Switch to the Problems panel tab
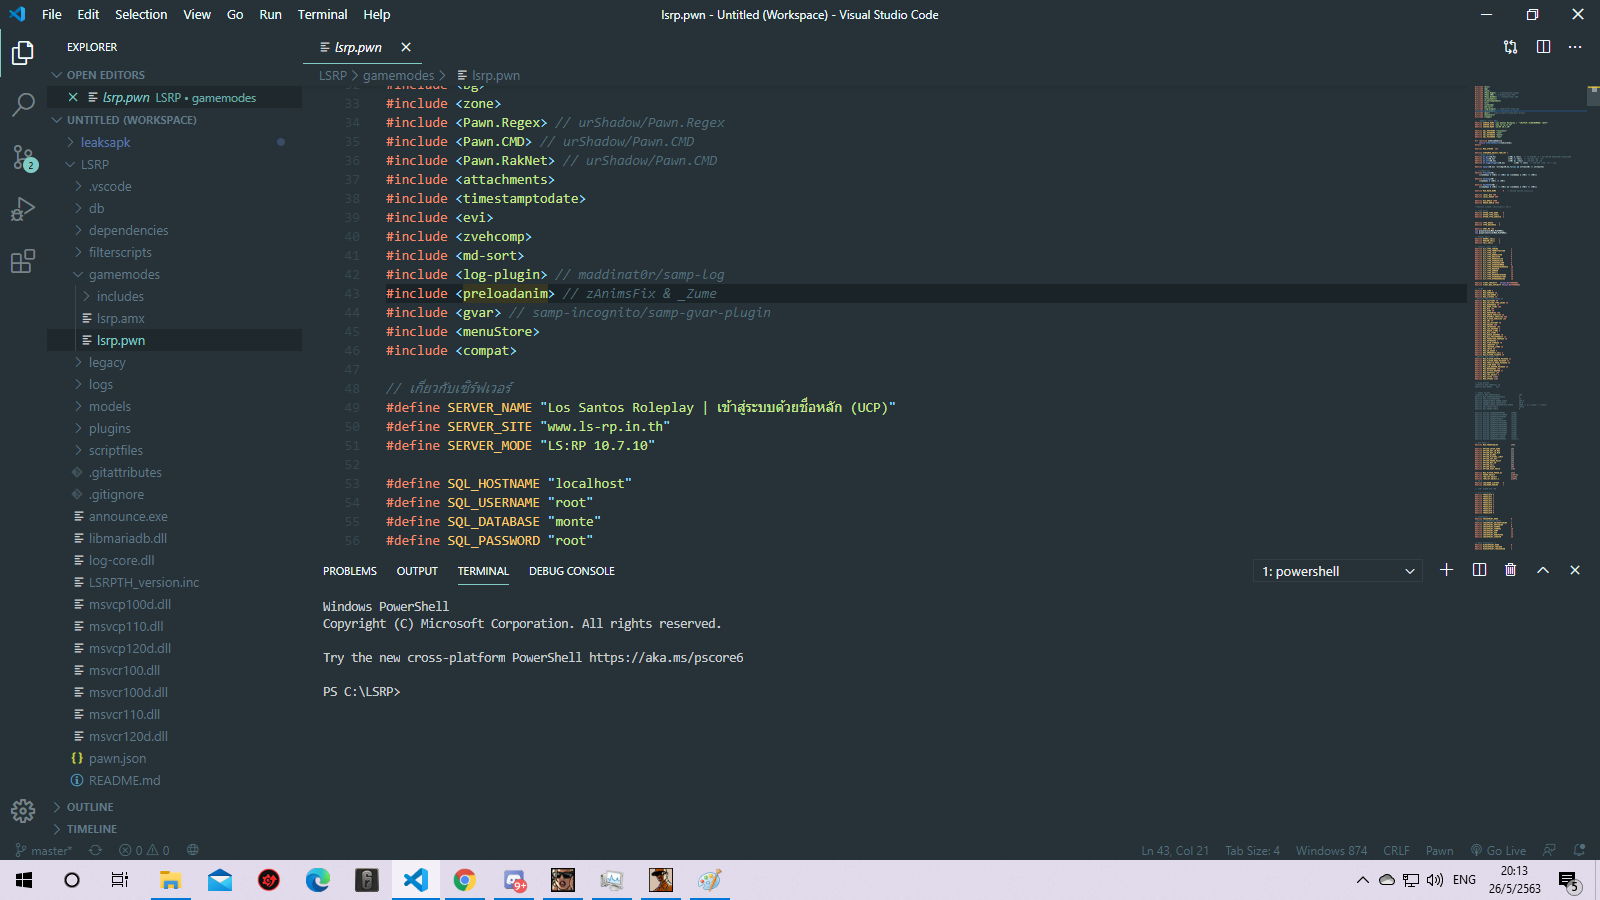The width and height of the screenshot is (1600, 900). 350,571
